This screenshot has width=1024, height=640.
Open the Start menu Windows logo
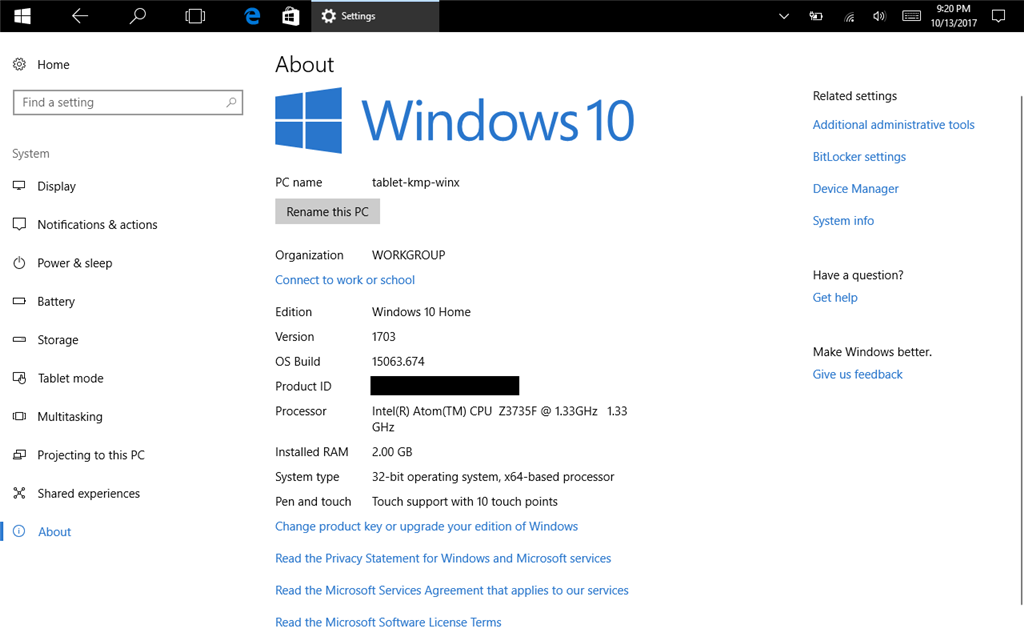22,16
